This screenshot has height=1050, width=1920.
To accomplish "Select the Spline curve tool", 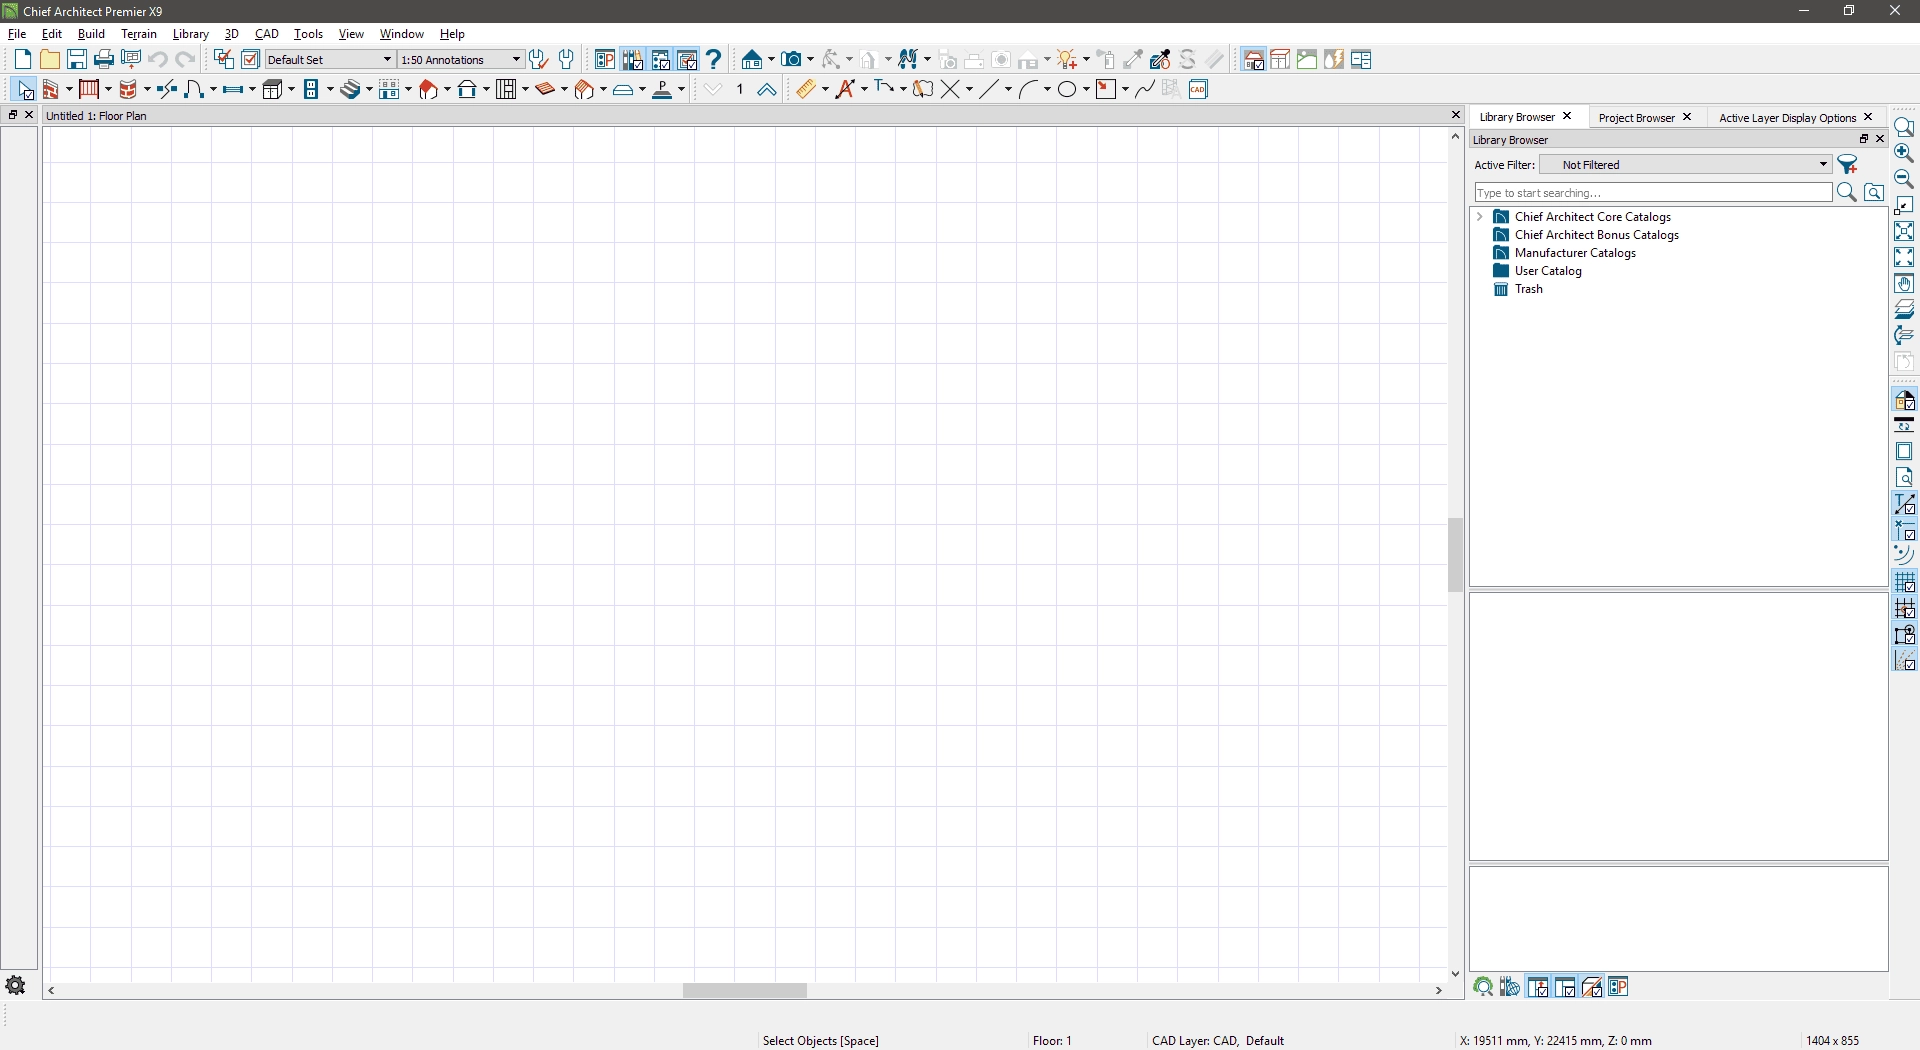I will [x=1145, y=90].
